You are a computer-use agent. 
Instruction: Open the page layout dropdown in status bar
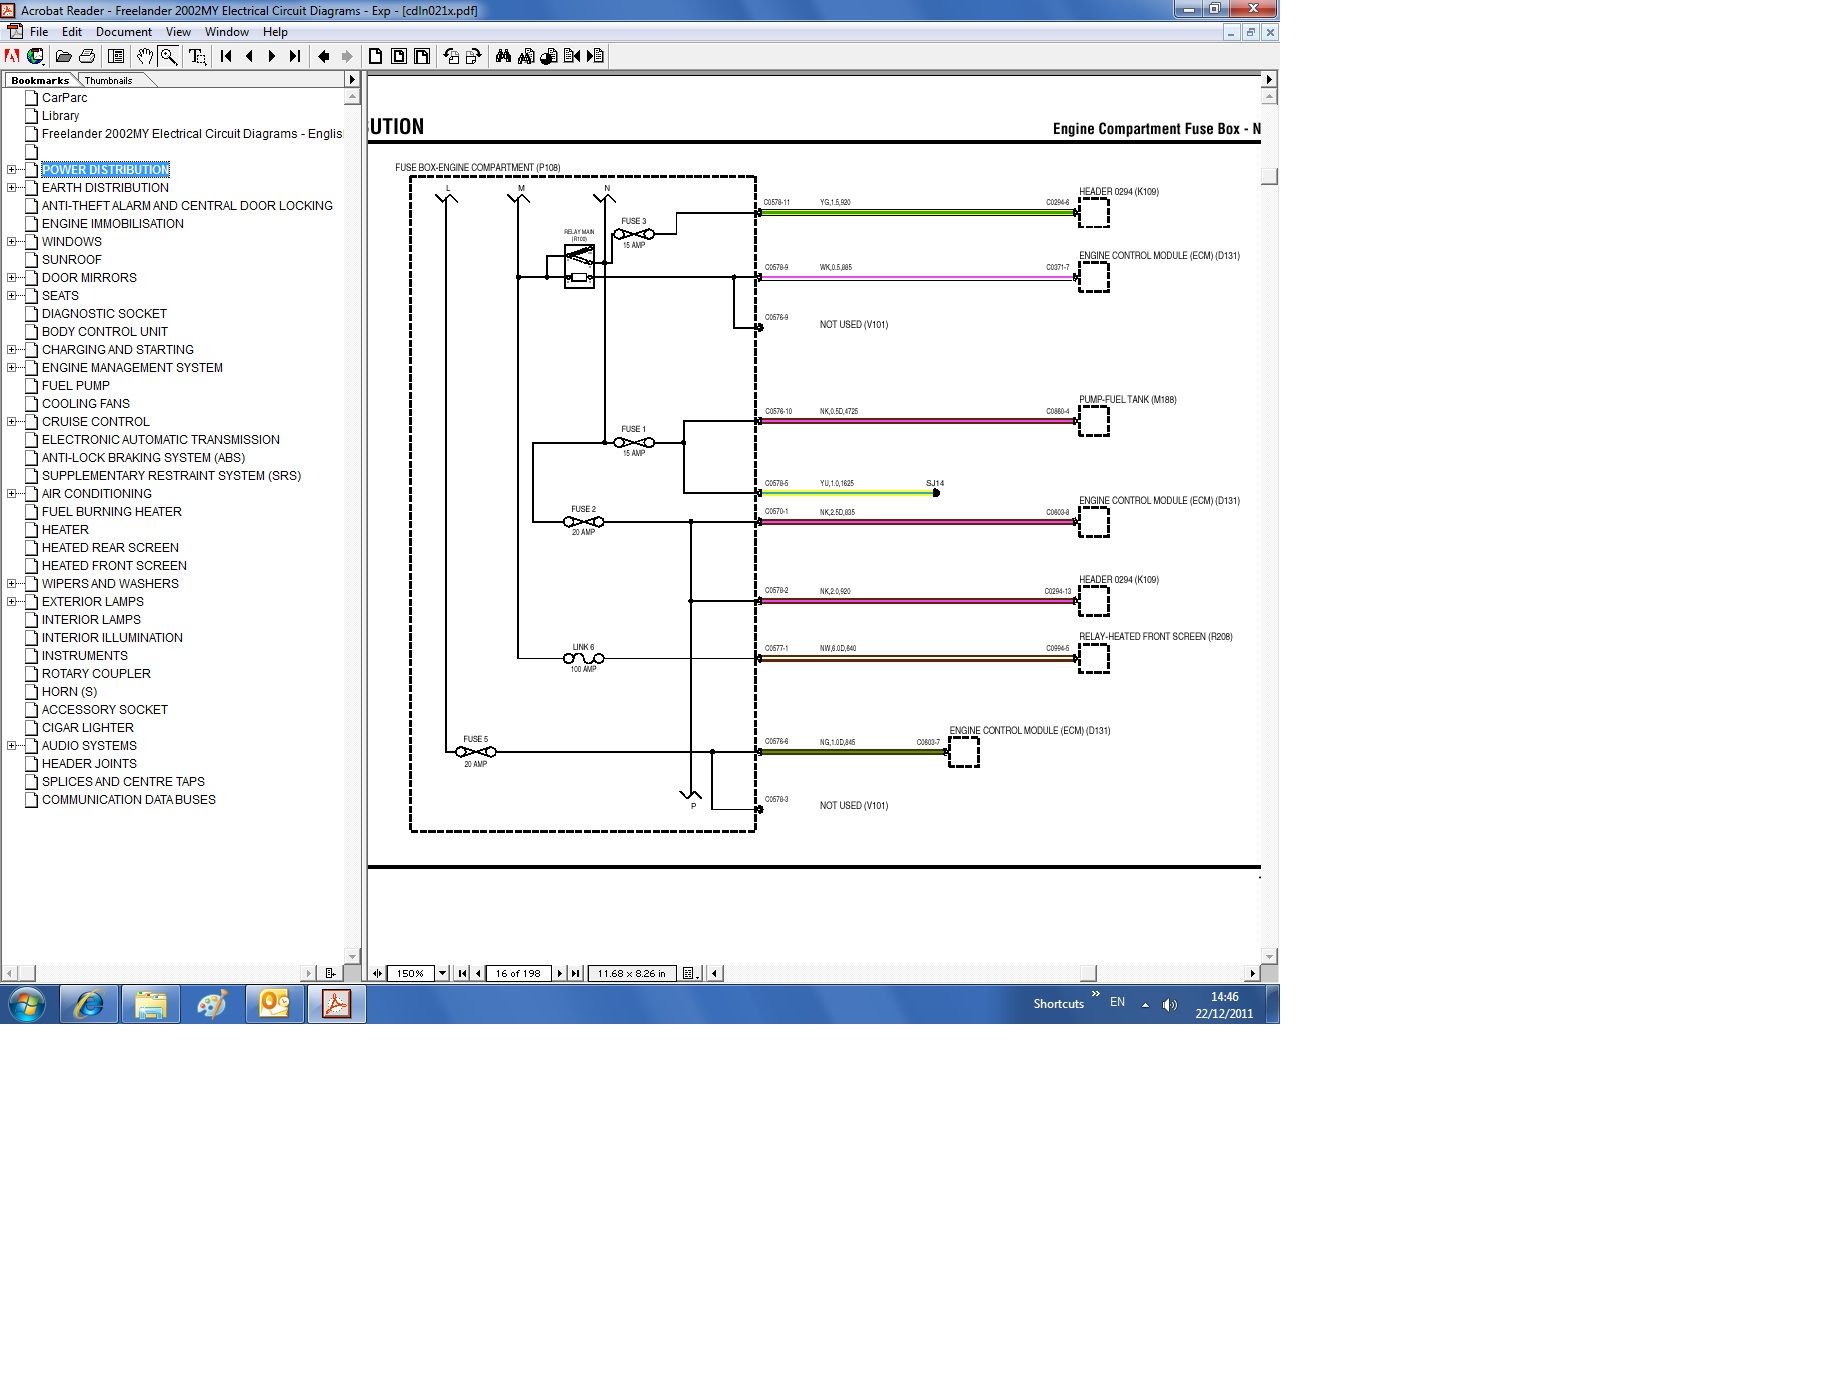(690, 973)
